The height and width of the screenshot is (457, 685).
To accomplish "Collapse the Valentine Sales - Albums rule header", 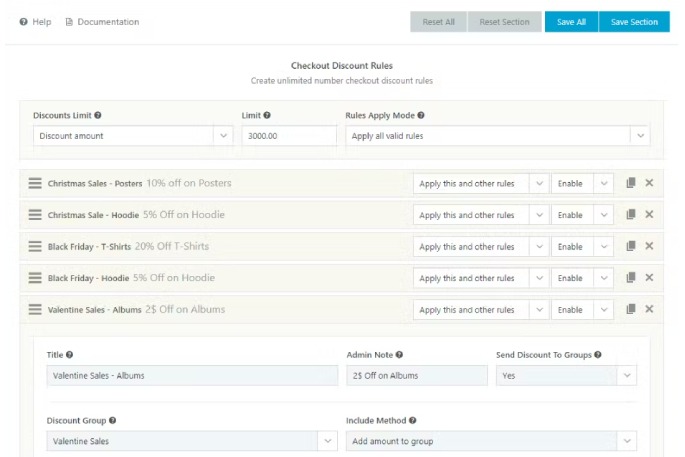I will coord(200,310).
